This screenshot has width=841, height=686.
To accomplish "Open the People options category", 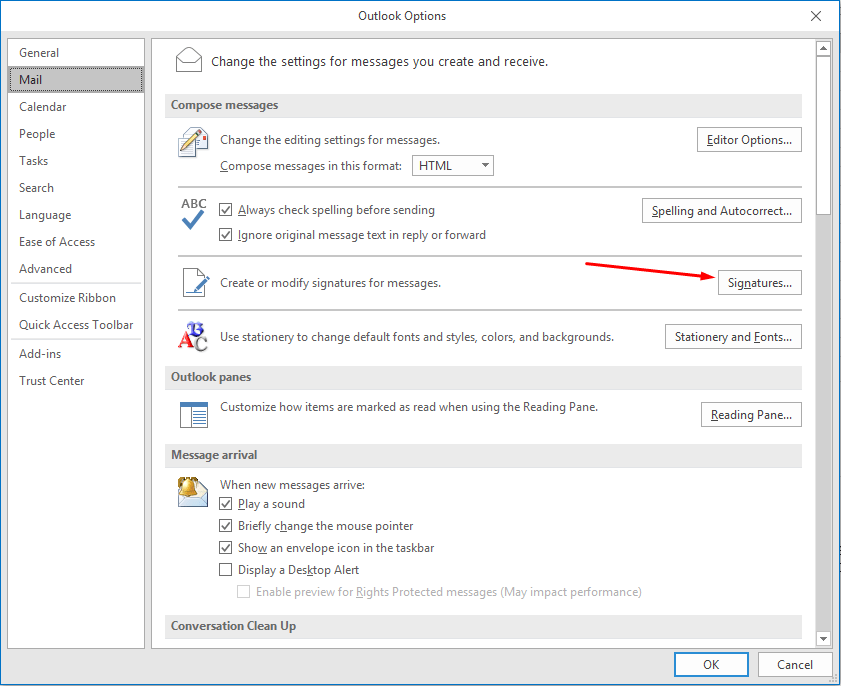I will (76, 134).
